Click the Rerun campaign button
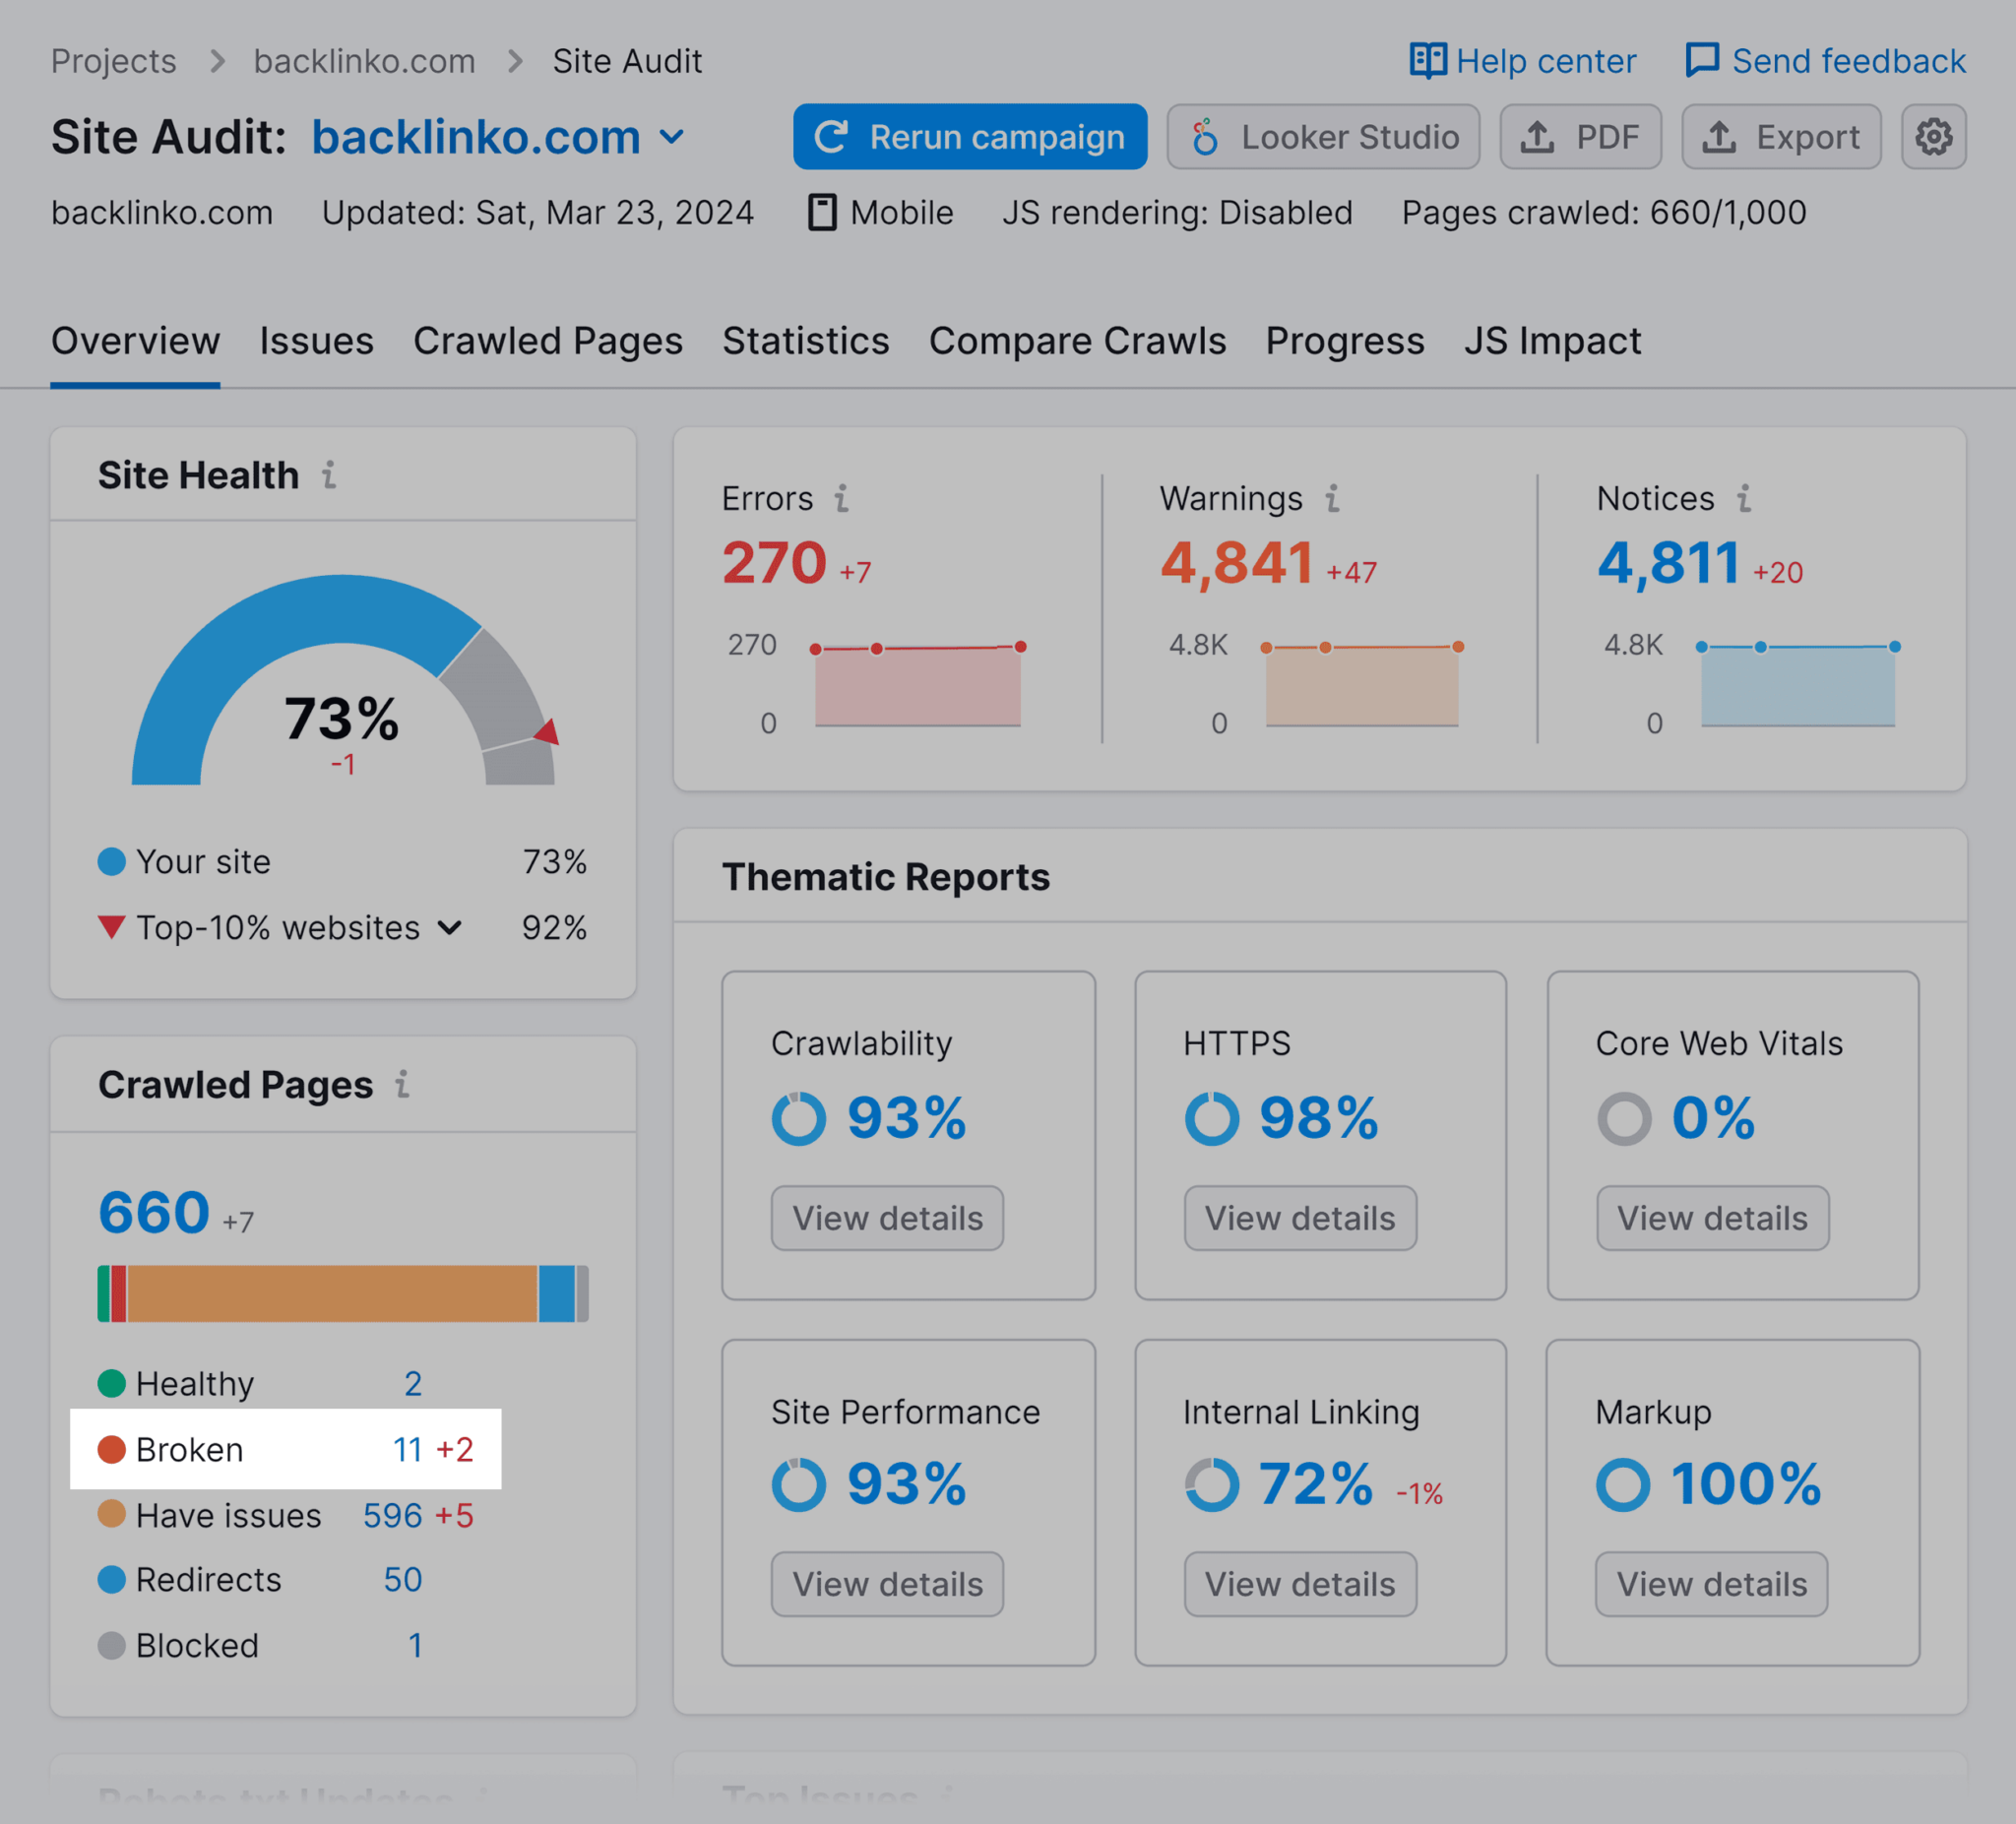Viewport: 2016px width, 1824px height. pos(970,137)
